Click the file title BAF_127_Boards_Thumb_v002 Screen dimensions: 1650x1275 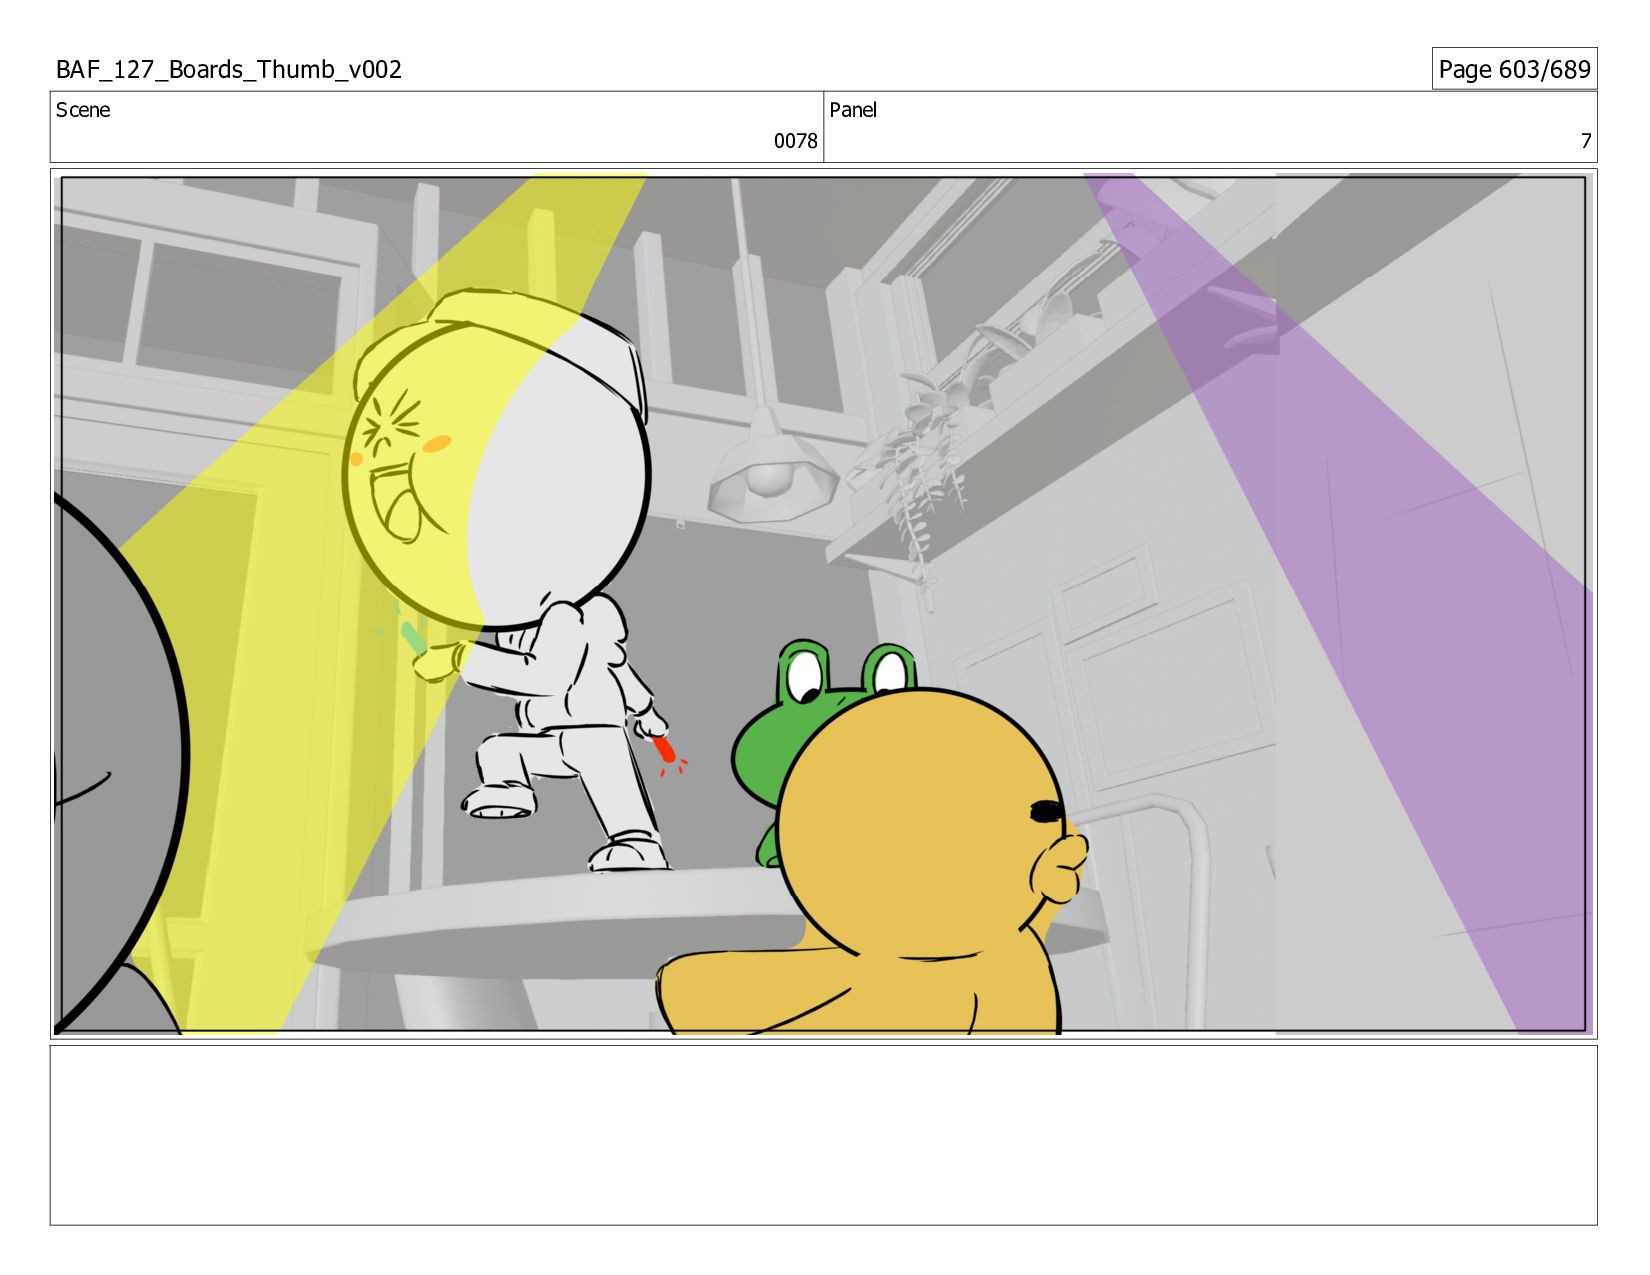click(x=229, y=69)
